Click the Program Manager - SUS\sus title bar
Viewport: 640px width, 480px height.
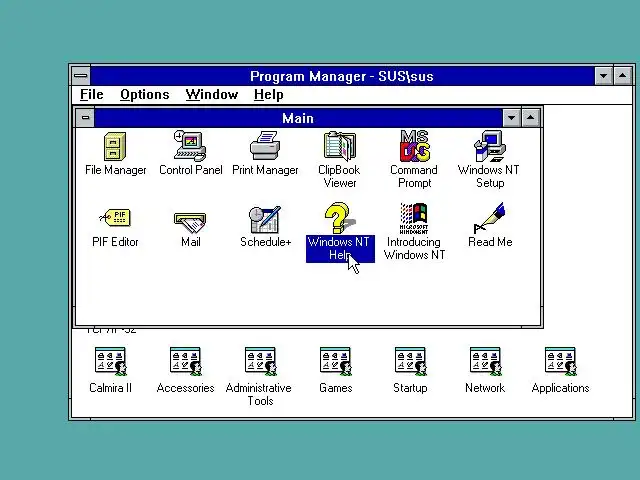pos(342,76)
